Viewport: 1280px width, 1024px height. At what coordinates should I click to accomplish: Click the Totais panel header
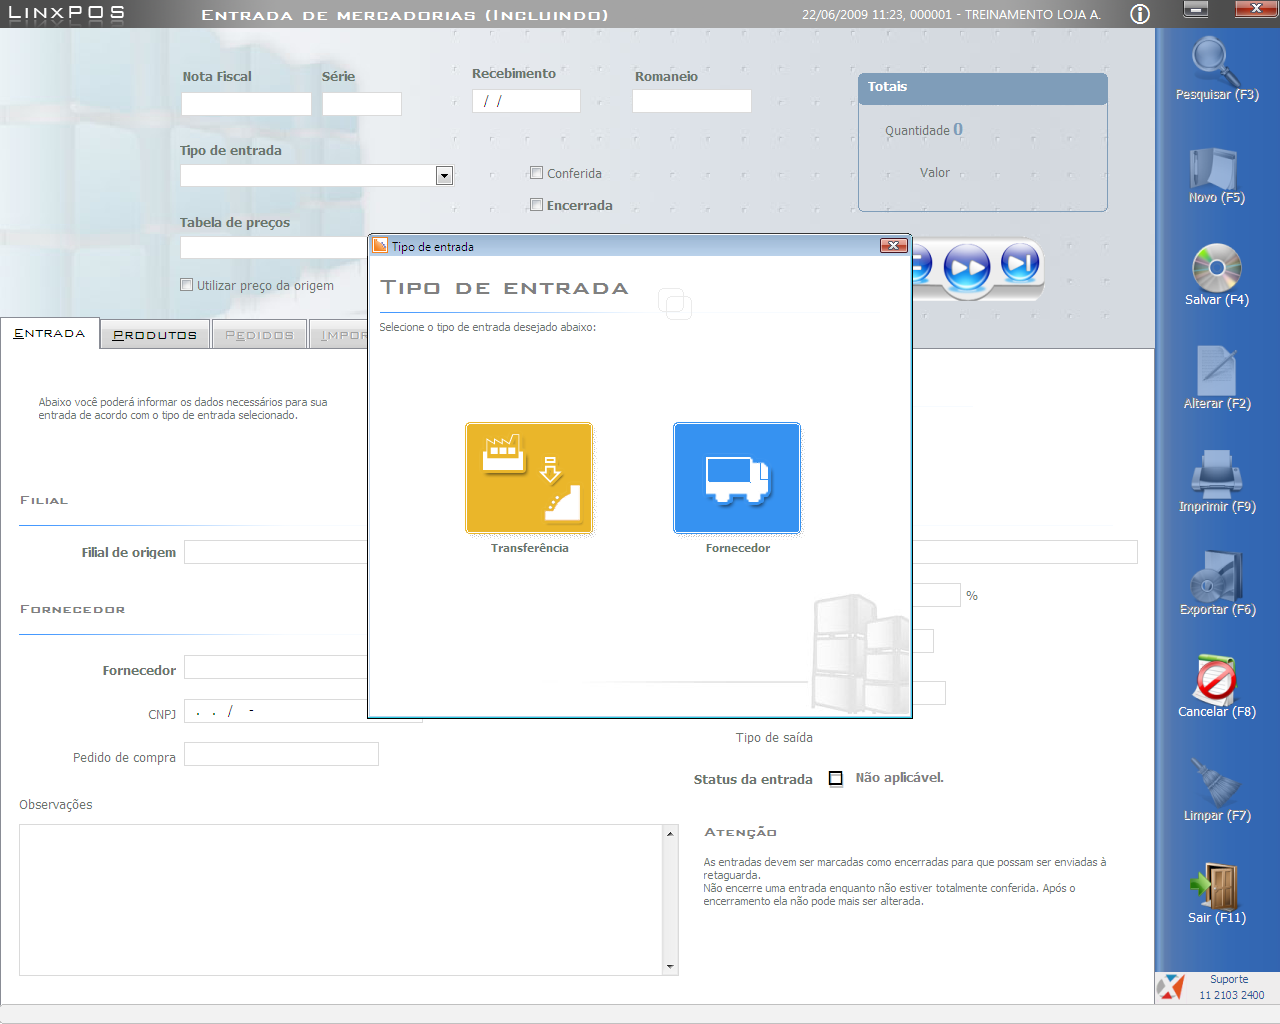pos(983,88)
